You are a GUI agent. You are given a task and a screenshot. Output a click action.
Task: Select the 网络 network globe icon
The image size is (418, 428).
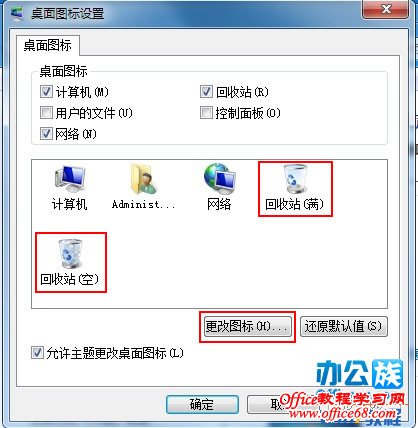pyautogui.click(x=219, y=187)
